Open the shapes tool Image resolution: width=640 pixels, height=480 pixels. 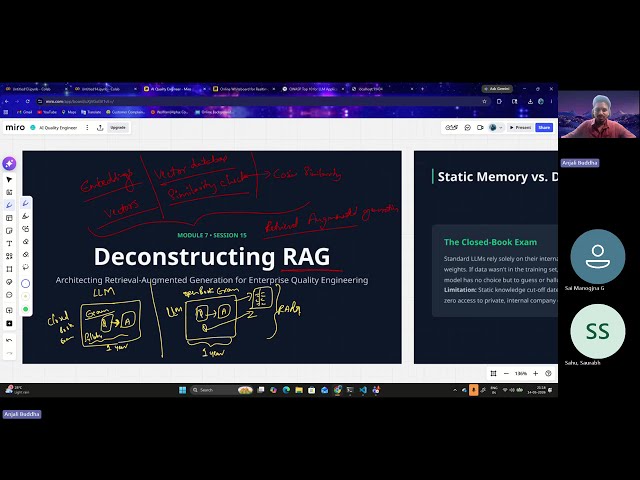coord(9,256)
